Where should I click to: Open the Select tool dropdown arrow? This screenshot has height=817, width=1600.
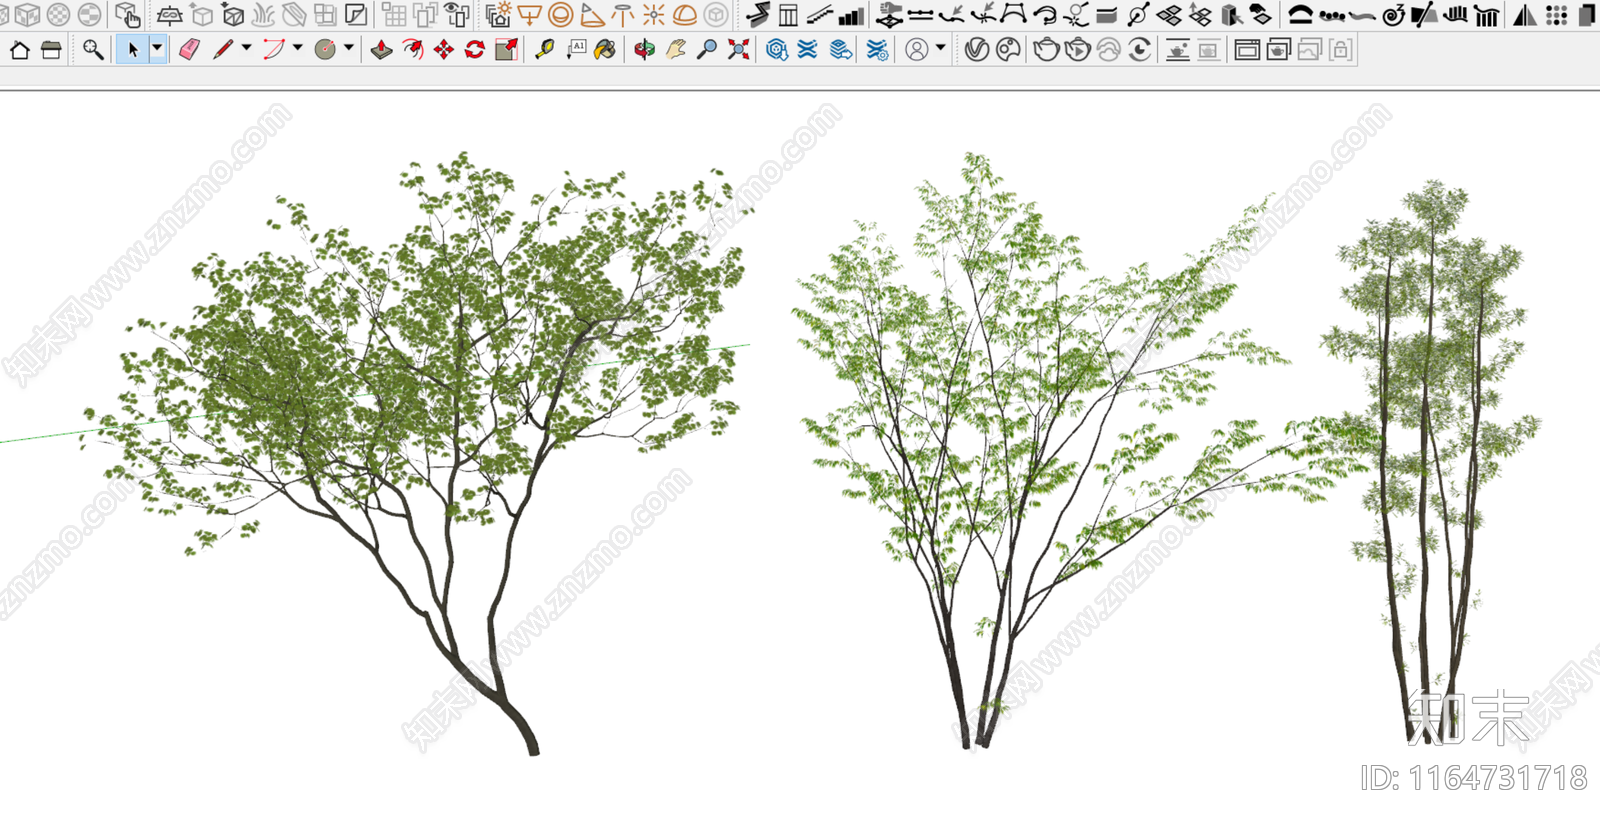click(157, 49)
